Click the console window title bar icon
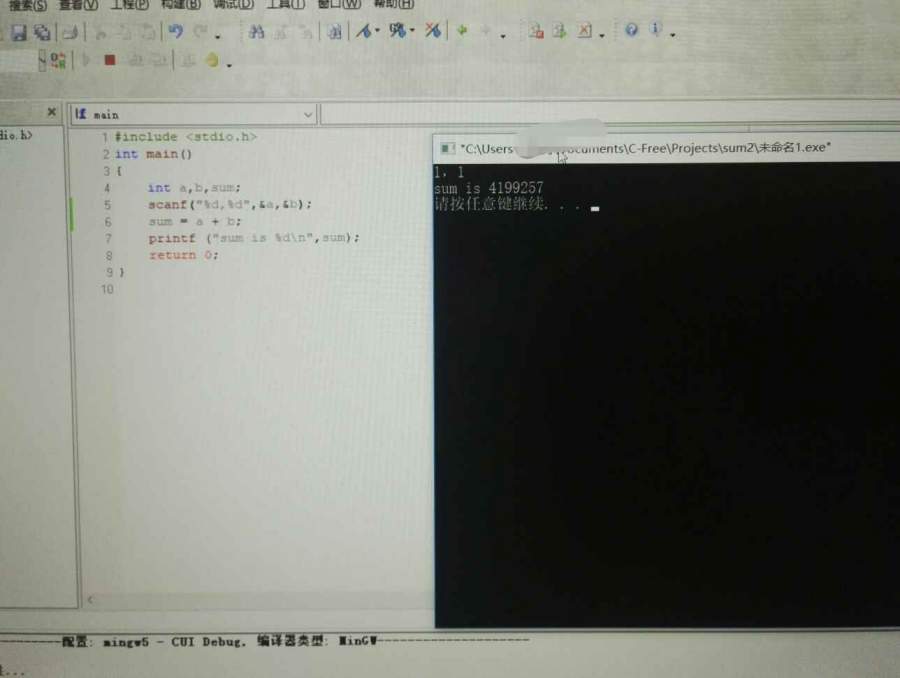The width and height of the screenshot is (900, 678). tap(447, 149)
